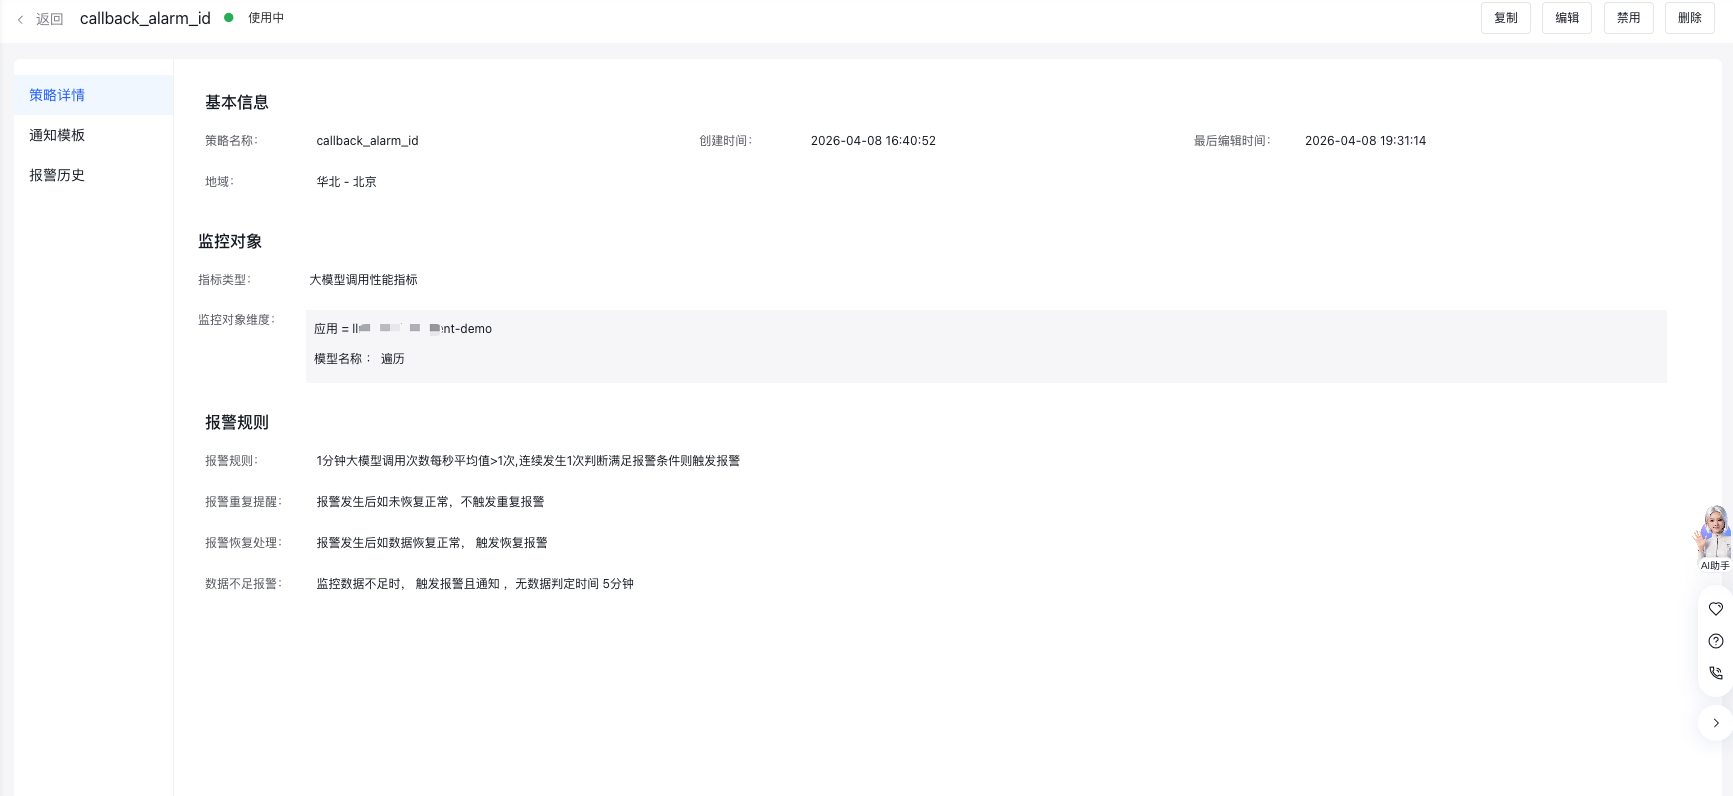Click the 返回 link text

(49, 19)
